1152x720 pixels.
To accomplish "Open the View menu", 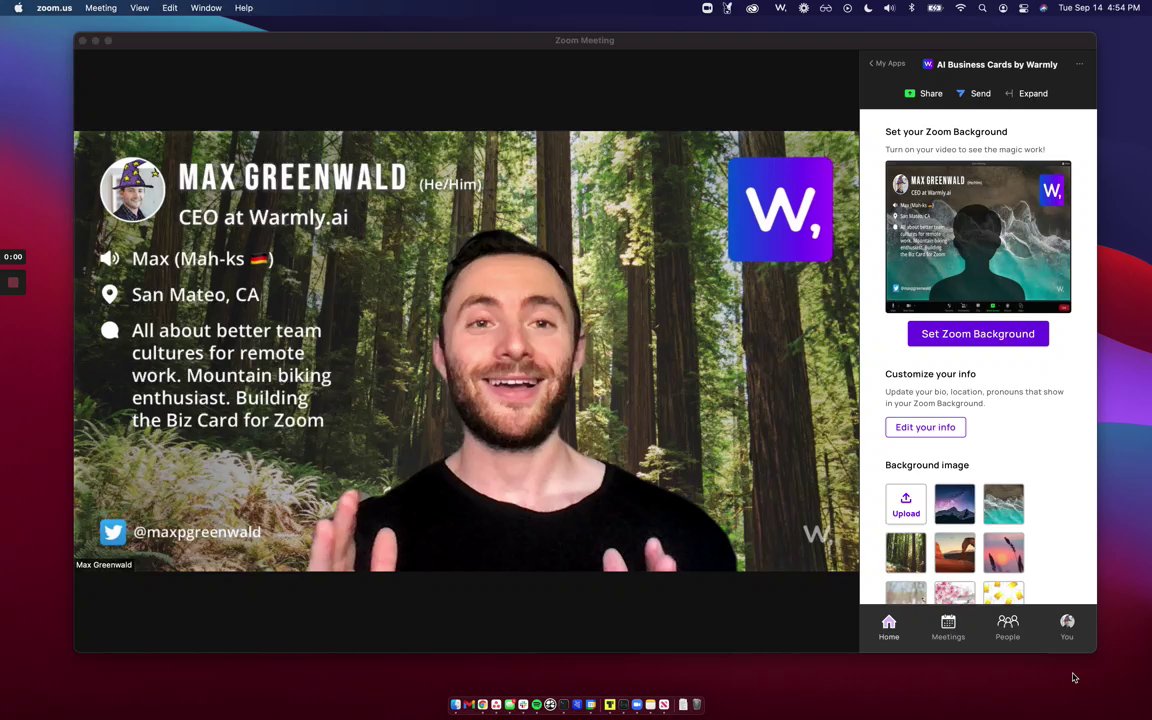I will (140, 8).
